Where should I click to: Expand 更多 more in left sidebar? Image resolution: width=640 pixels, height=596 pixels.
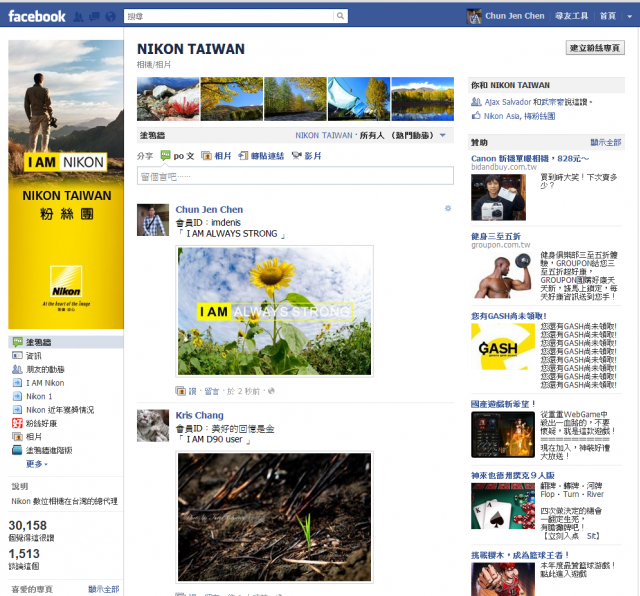37,464
